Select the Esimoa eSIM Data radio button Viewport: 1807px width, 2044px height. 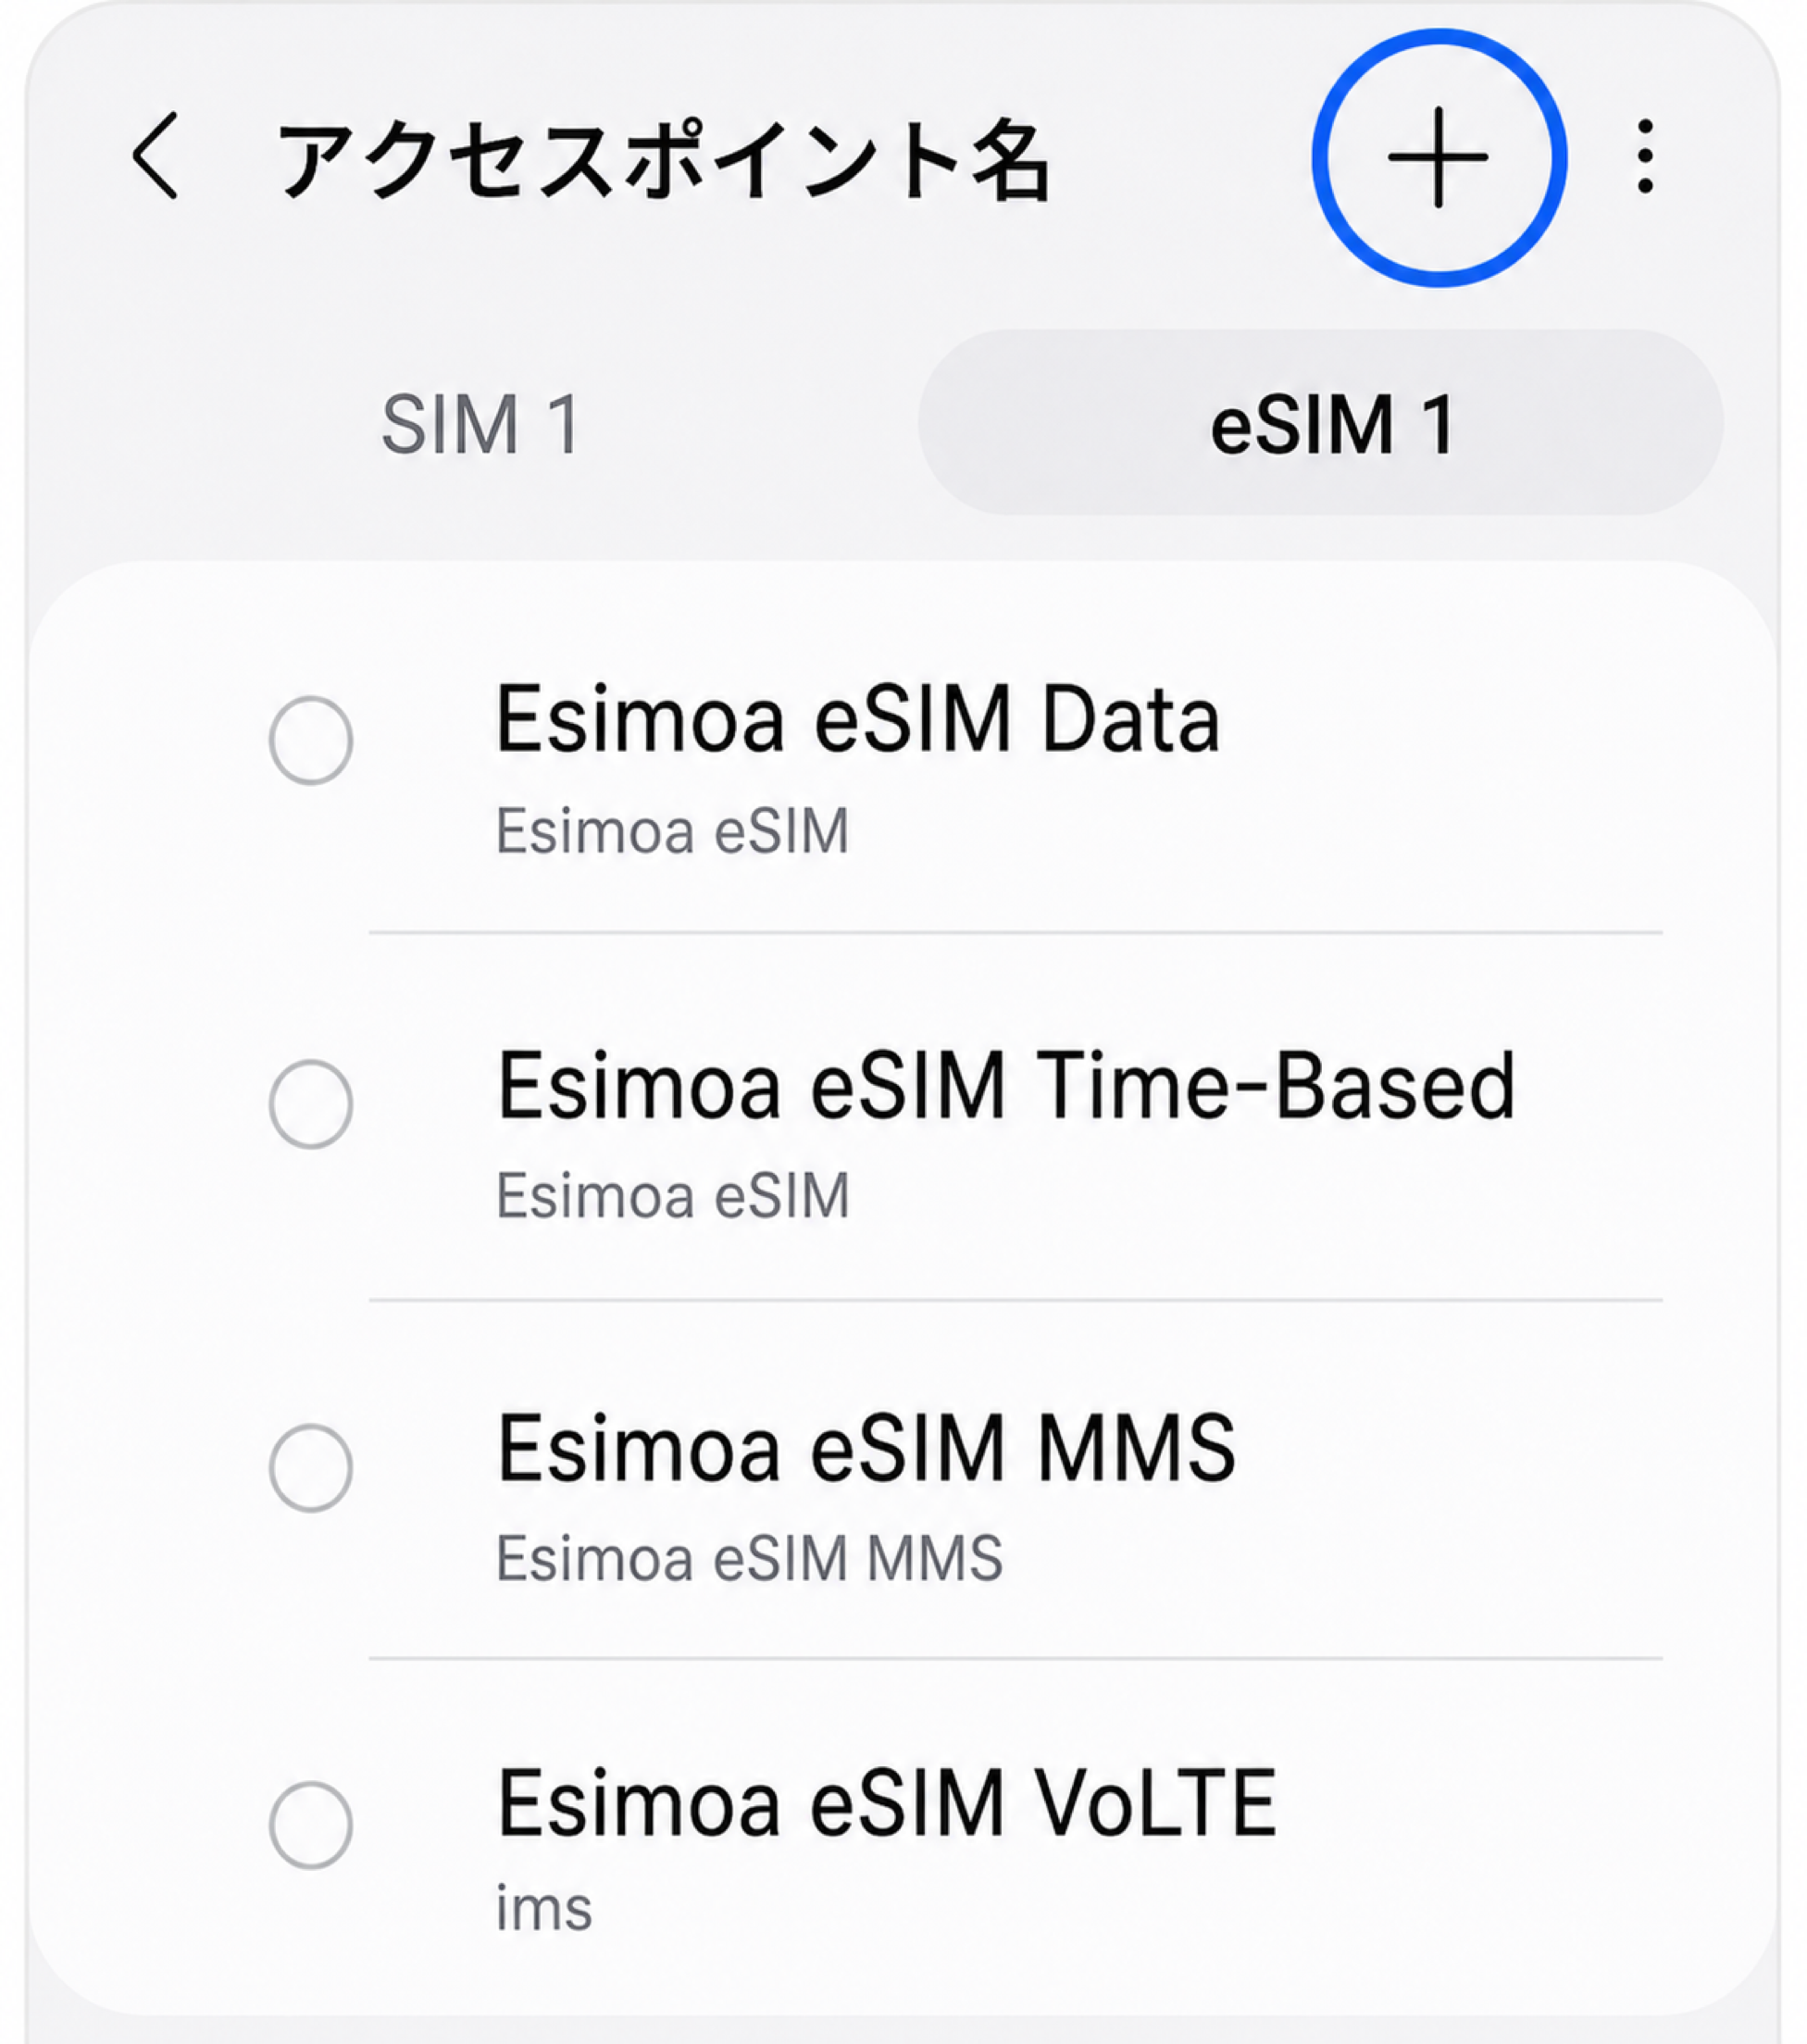tap(311, 740)
